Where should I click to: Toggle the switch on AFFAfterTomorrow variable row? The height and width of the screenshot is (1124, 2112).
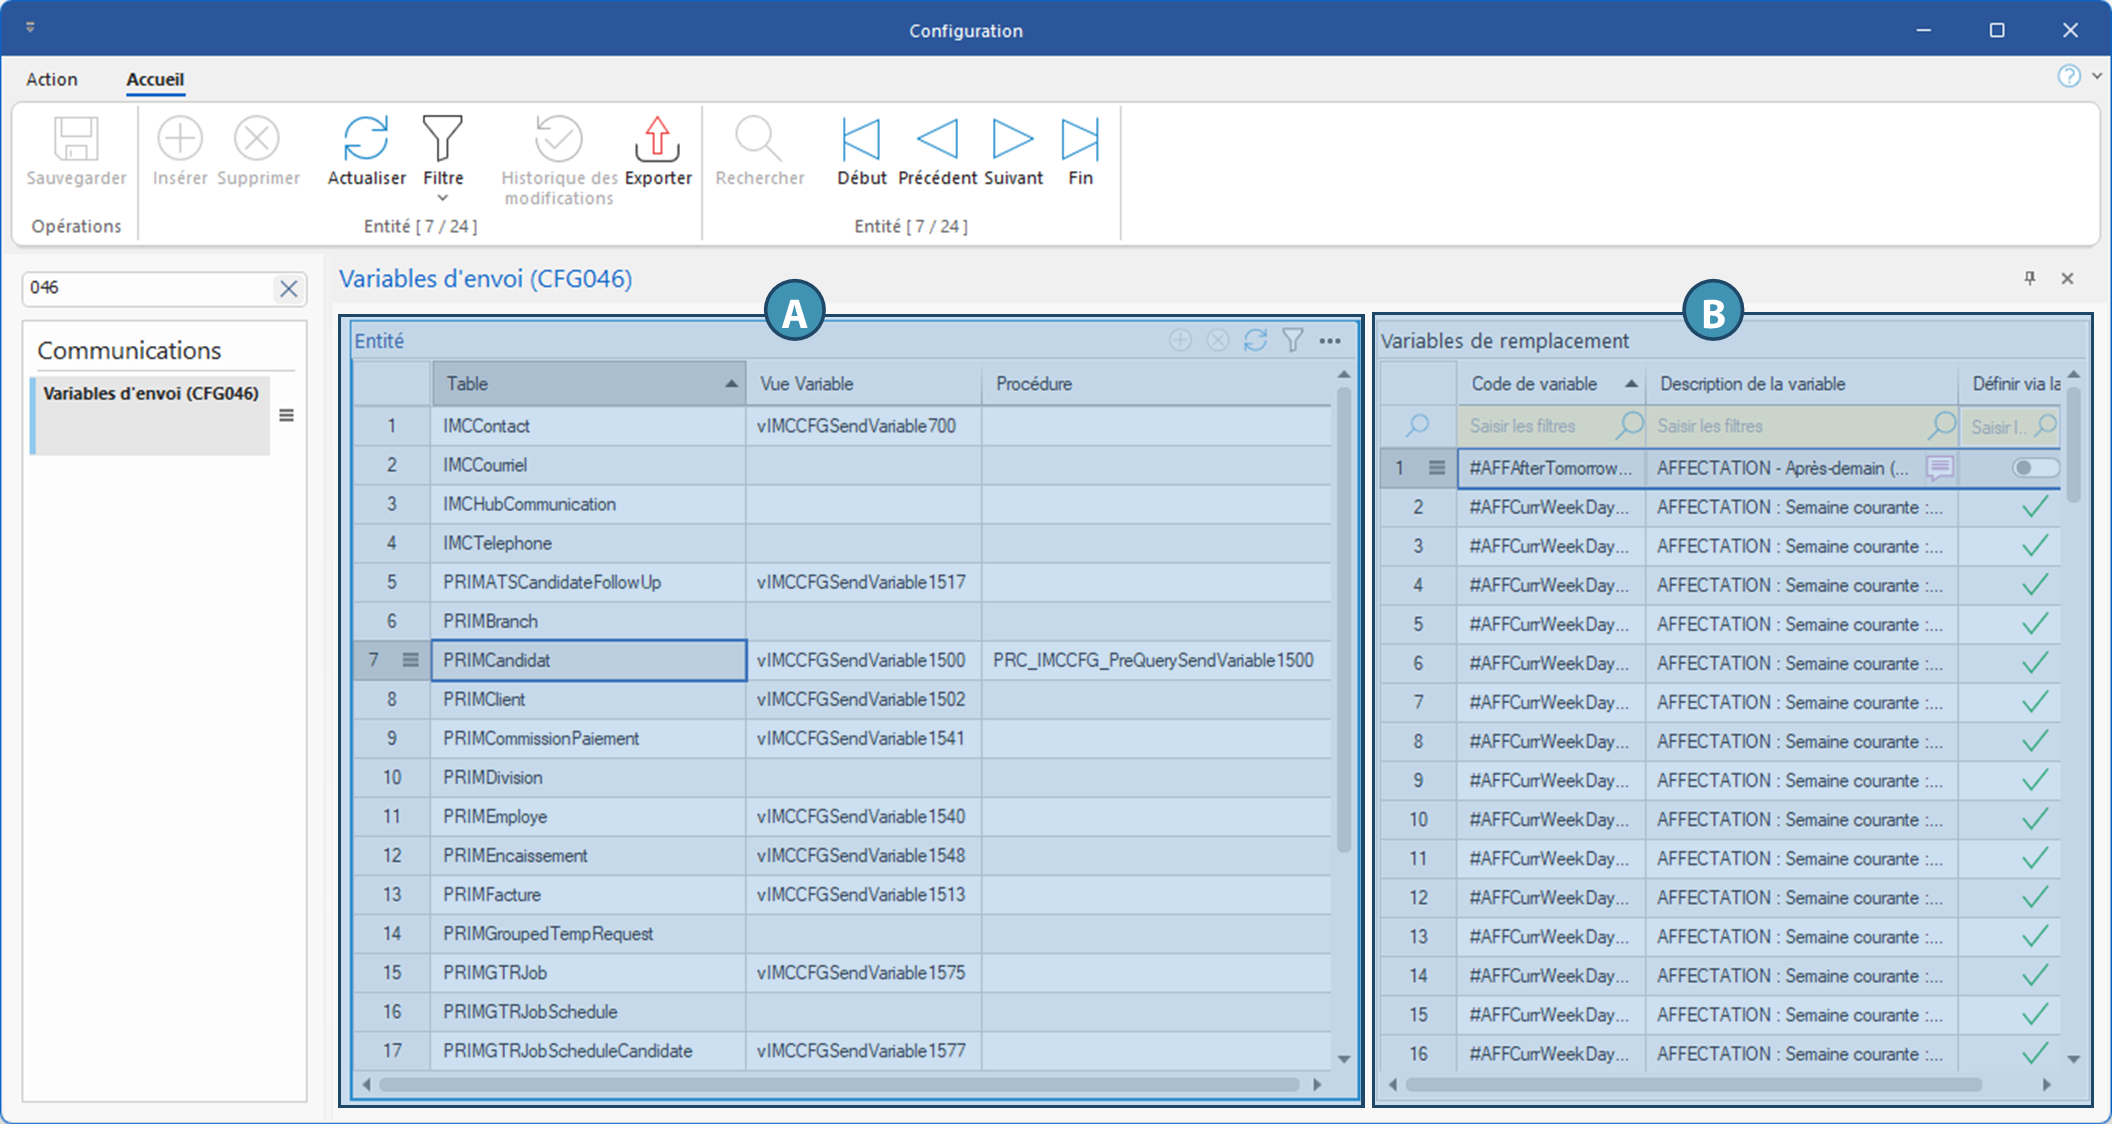tap(2034, 467)
